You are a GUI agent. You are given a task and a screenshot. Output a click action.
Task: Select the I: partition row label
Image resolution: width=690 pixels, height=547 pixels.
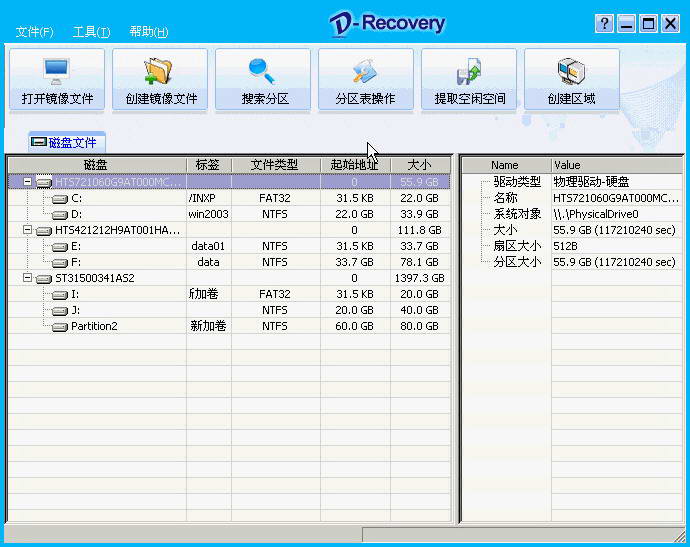pos(75,294)
